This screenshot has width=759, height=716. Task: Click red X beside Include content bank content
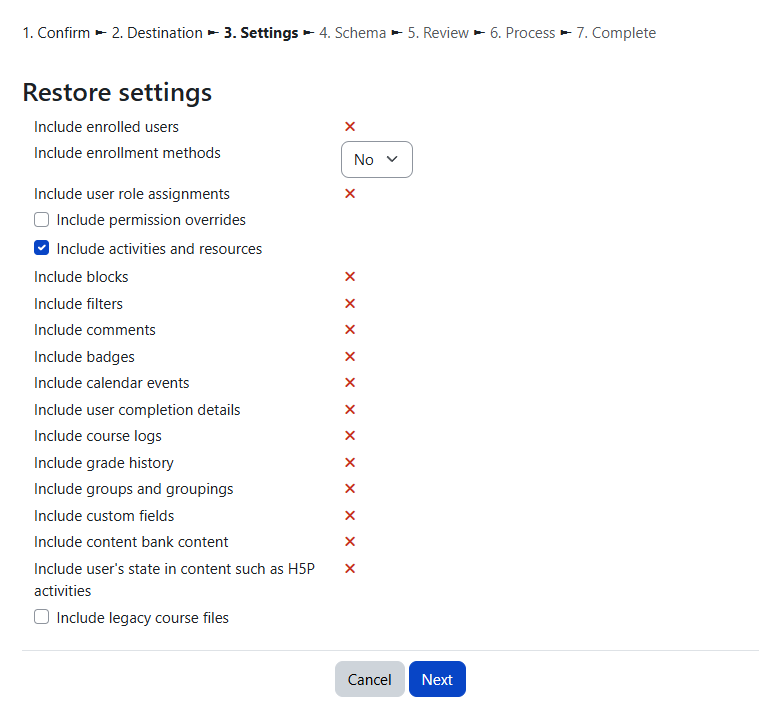[350, 542]
